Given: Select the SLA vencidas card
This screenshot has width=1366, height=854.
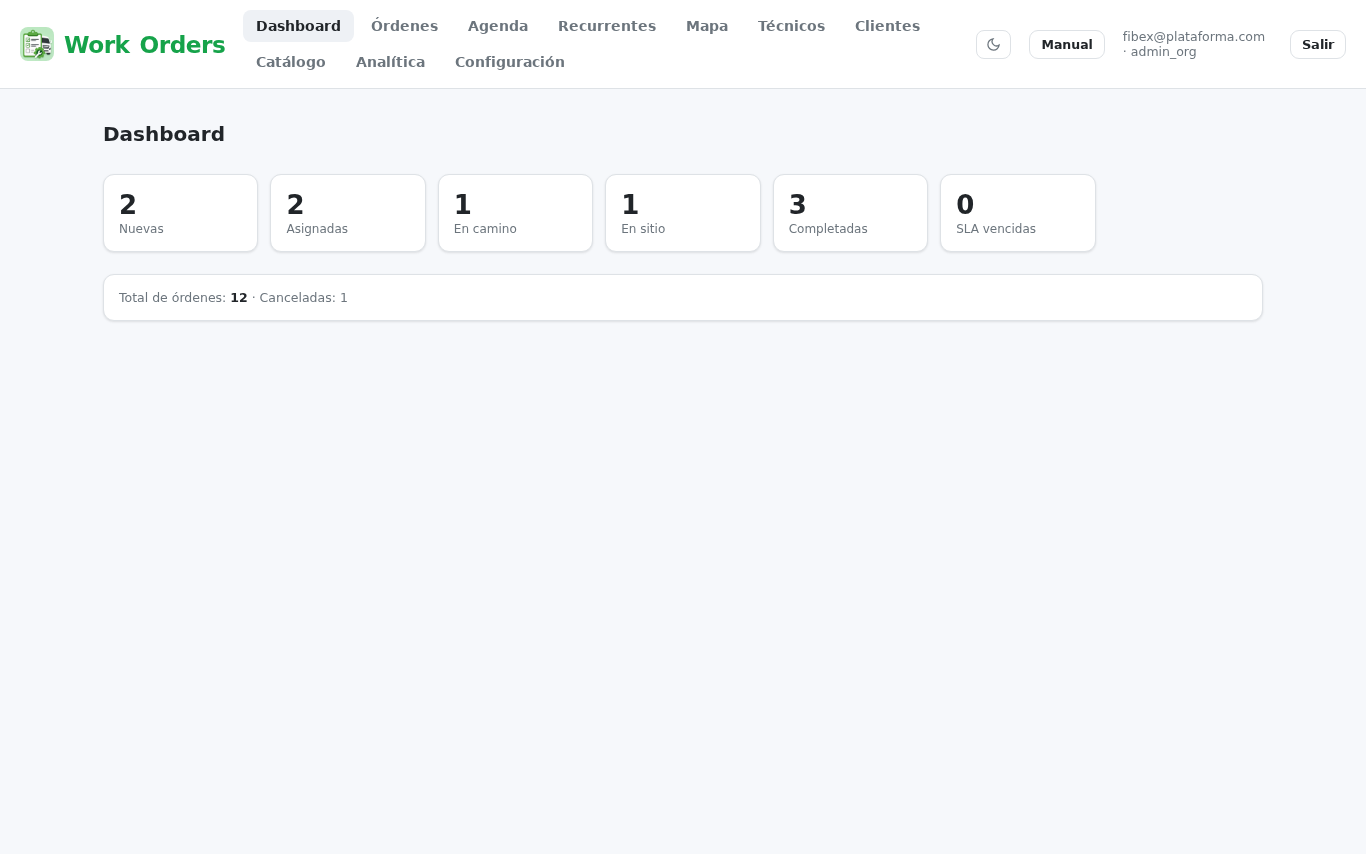Looking at the screenshot, I should coord(1018,213).
